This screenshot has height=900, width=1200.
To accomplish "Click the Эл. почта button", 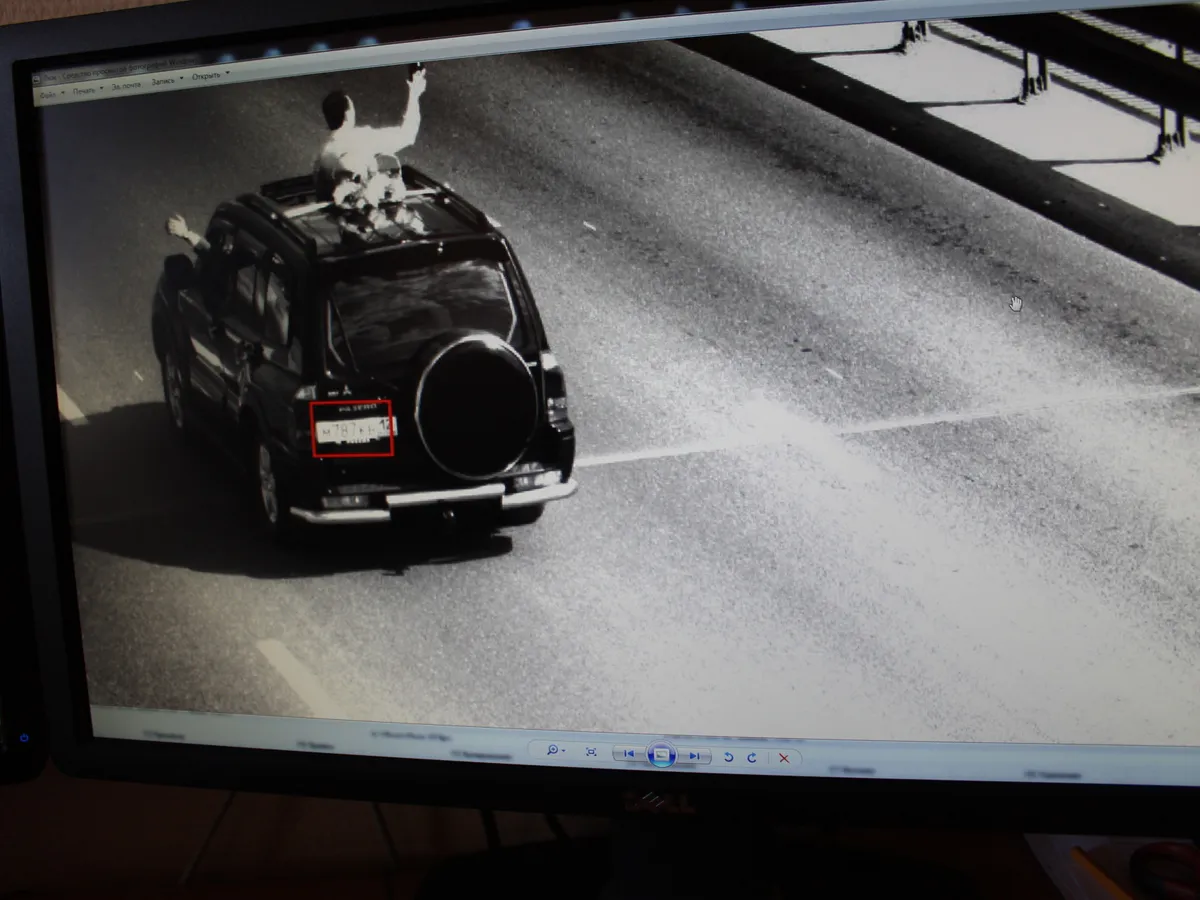I will [127, 85].
